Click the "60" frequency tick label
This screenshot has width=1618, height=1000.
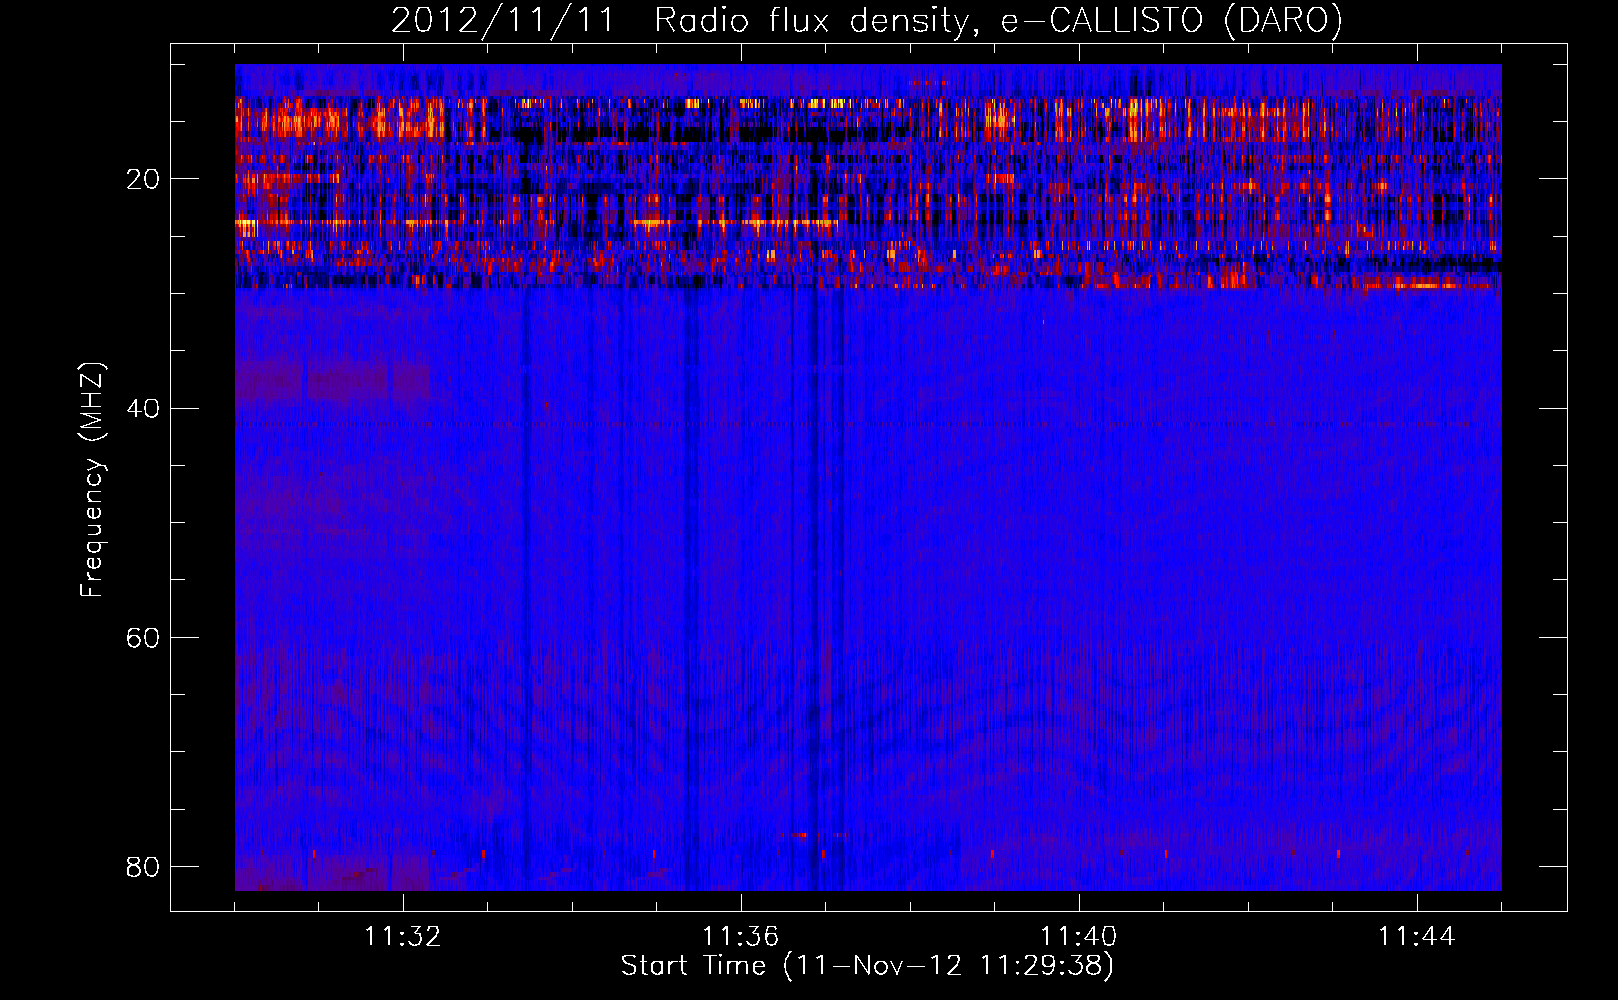[x=143, y=637]
